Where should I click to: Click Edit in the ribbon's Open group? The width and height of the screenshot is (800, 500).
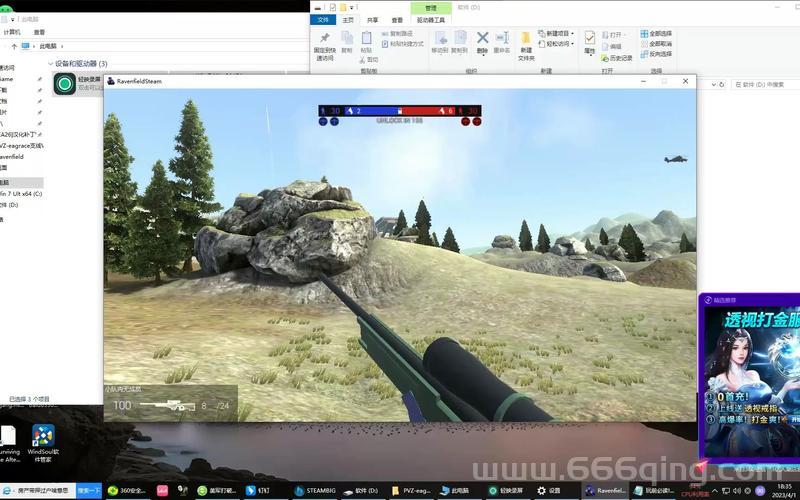tap(611, 46)
